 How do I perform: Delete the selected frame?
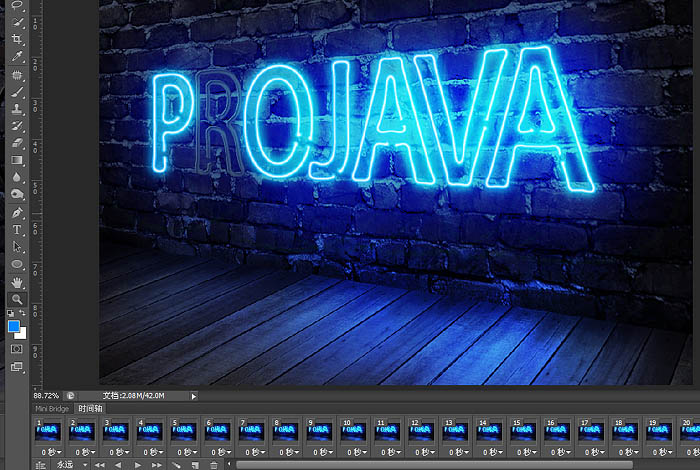[x=214, y=465]
